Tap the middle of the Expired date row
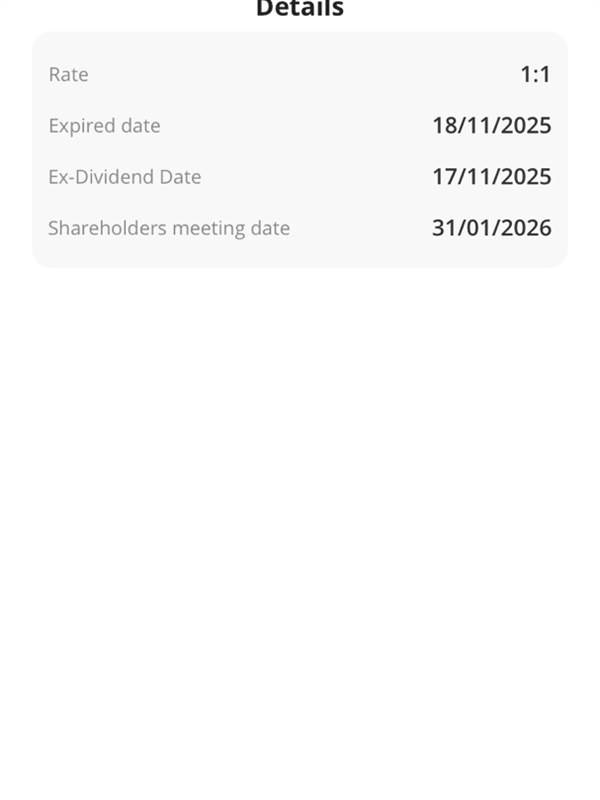The width and height of the screenshot is (600, 800). (x=300, y=126)
